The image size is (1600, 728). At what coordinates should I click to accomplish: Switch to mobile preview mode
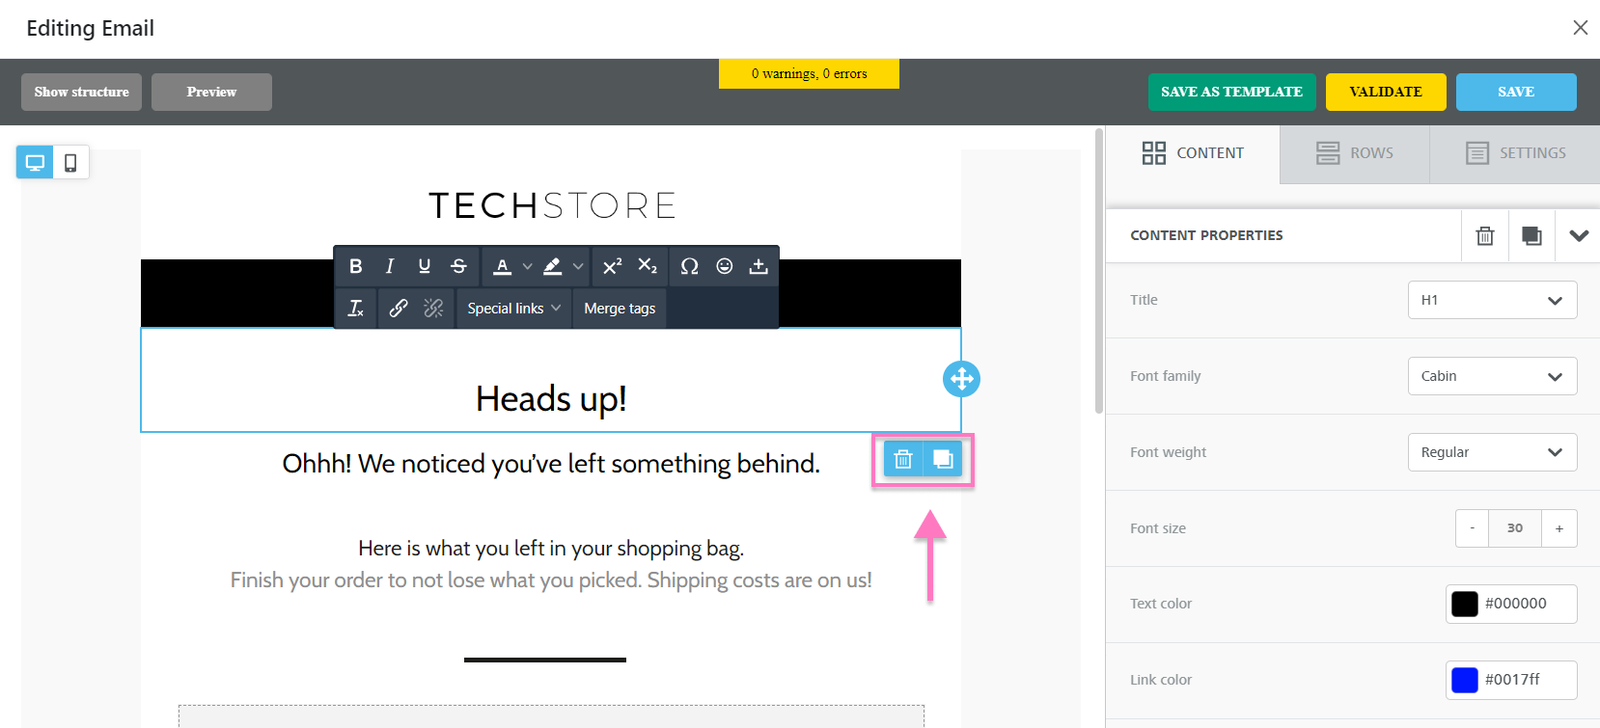click(x=70, y=162)
